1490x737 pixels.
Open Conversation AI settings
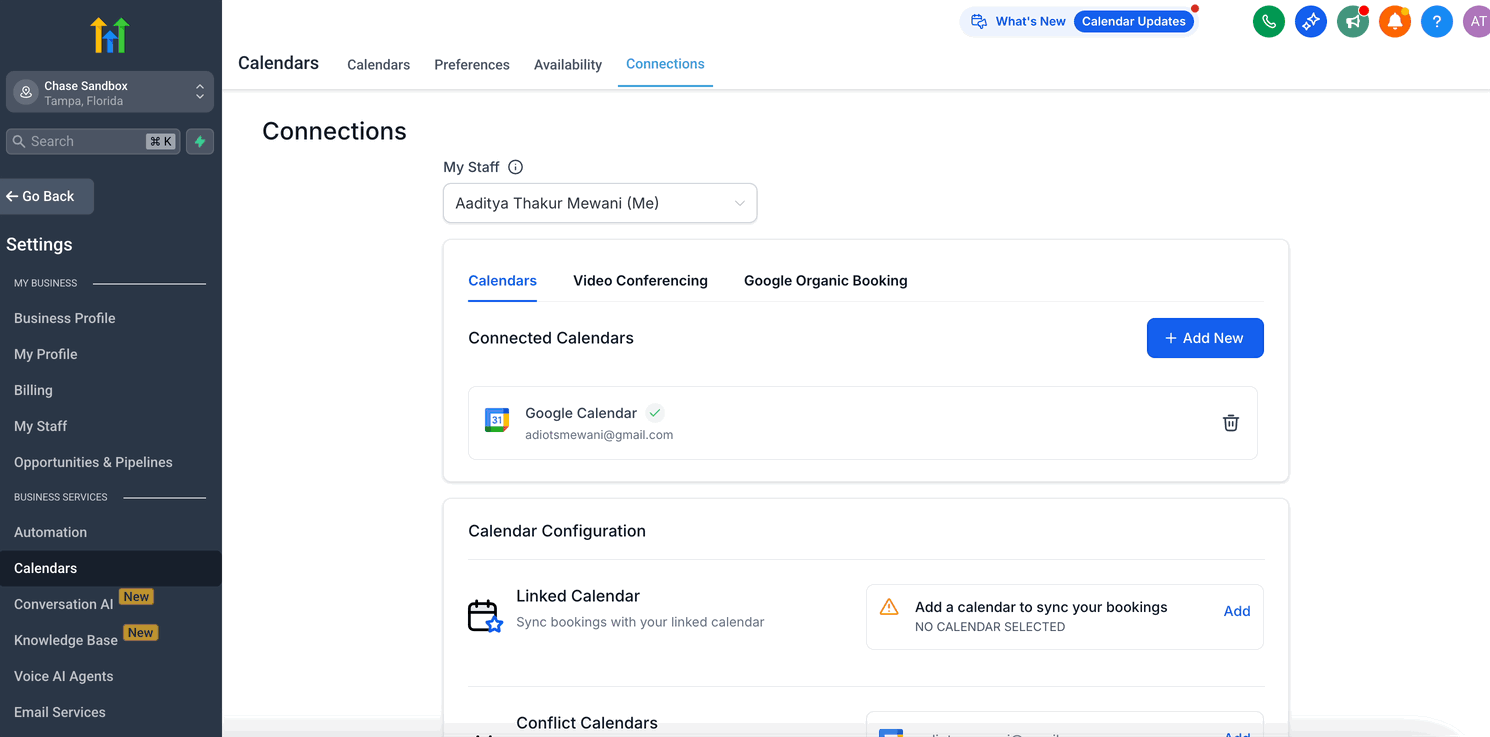point(64,604)
